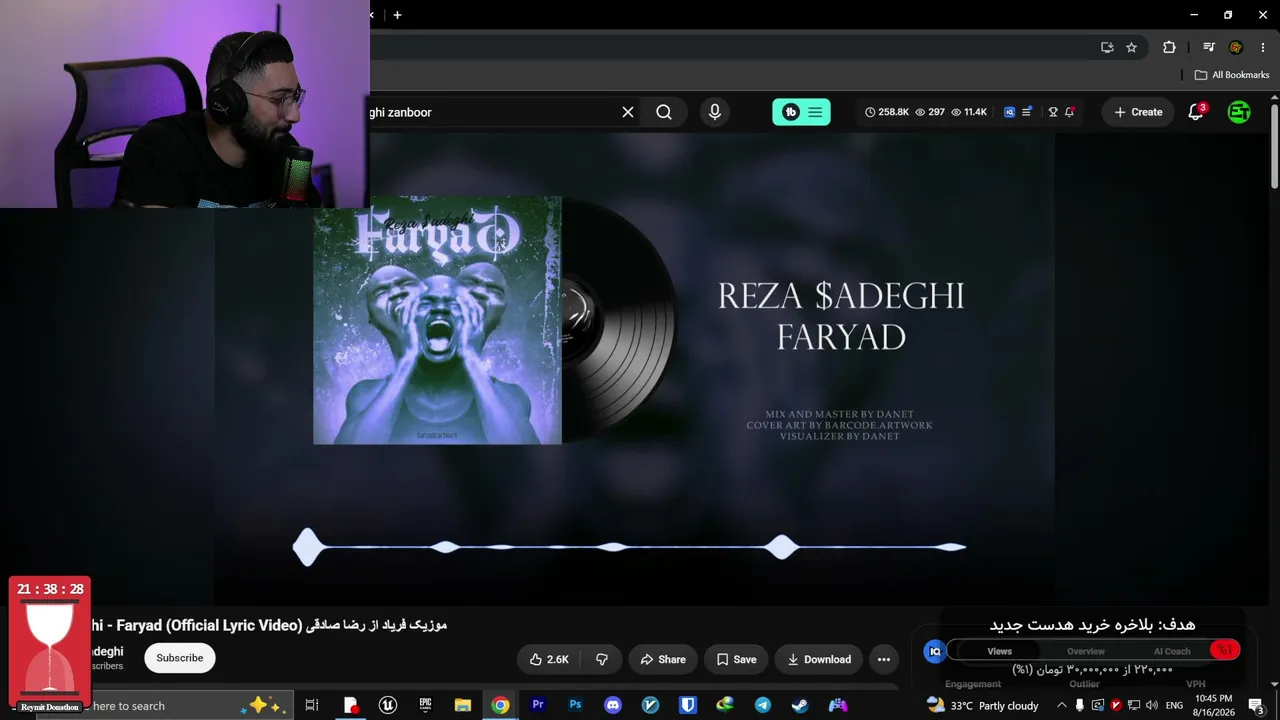Click the Share button
Image resolution: width=1280 pixels, height=720 pixels.
pos(663,659)
